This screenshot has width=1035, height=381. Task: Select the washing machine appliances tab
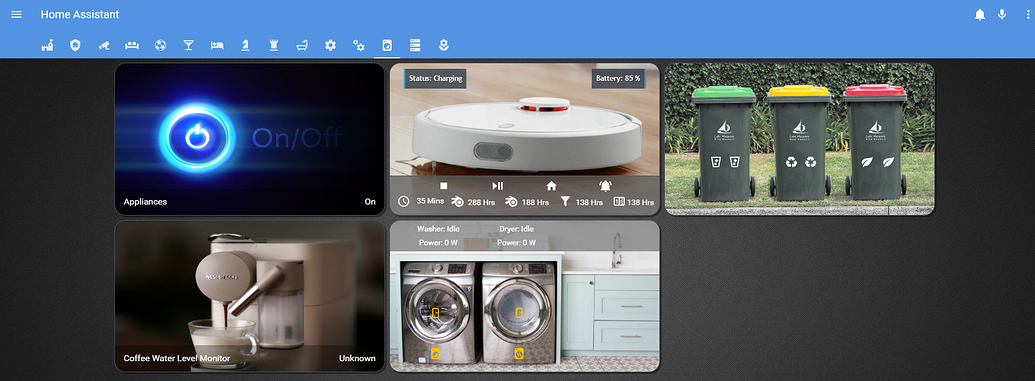(387, 45)
